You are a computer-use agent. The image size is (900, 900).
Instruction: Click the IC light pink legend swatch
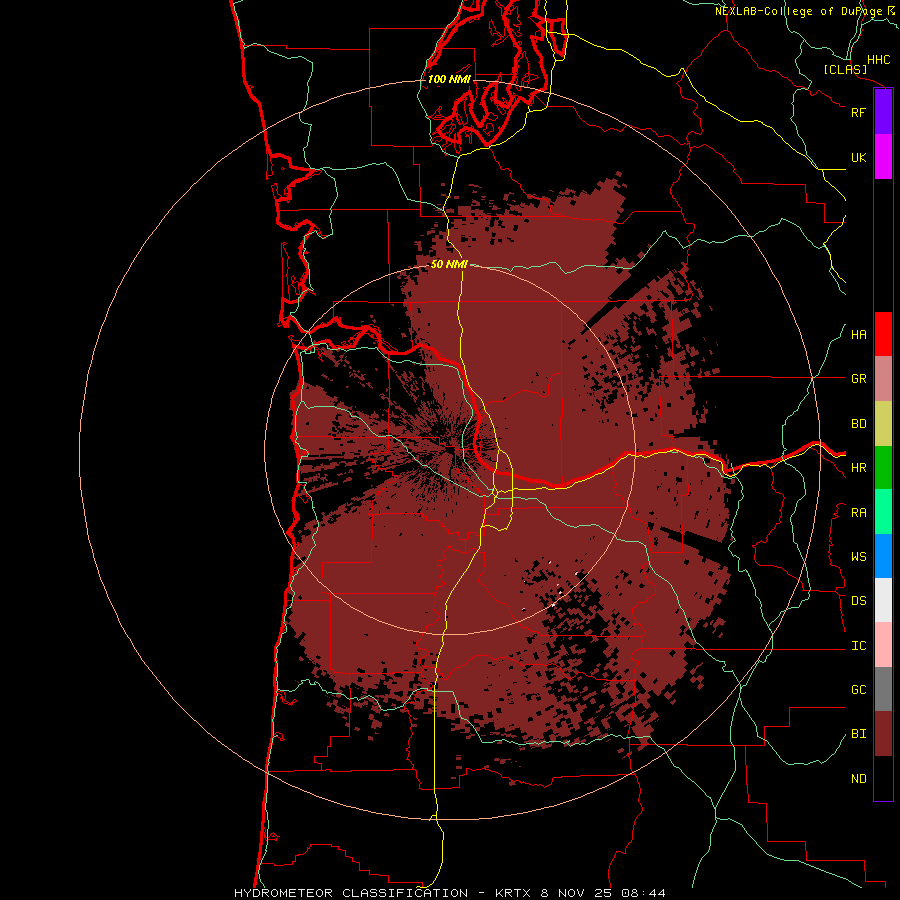pos(883,645)
